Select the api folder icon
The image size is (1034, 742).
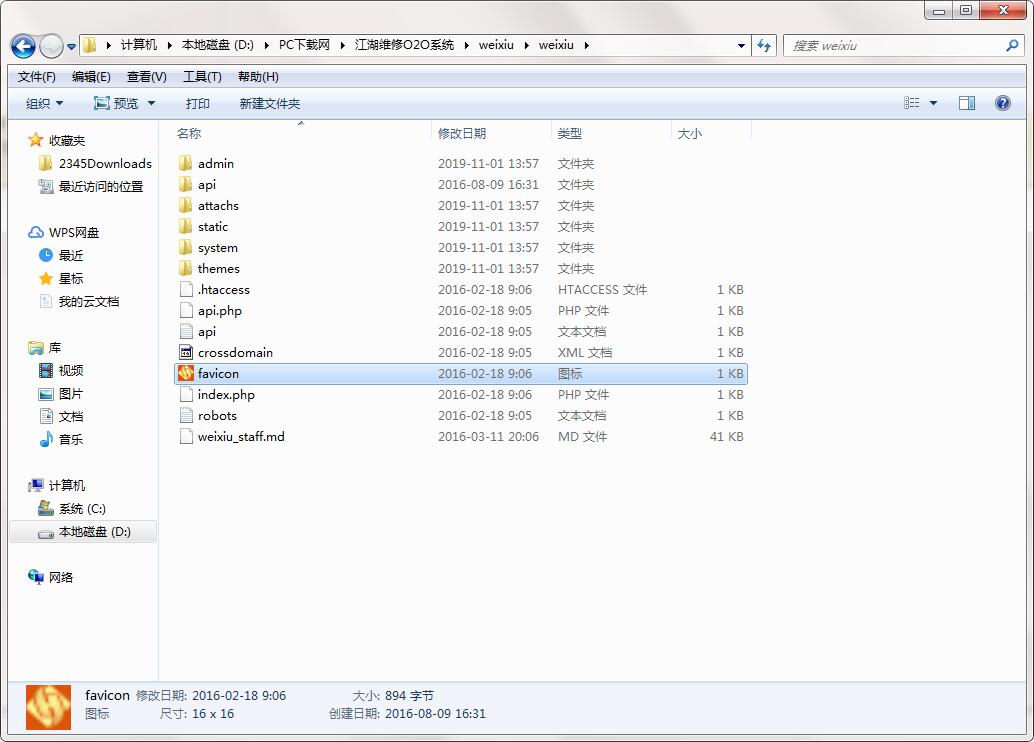186,184
